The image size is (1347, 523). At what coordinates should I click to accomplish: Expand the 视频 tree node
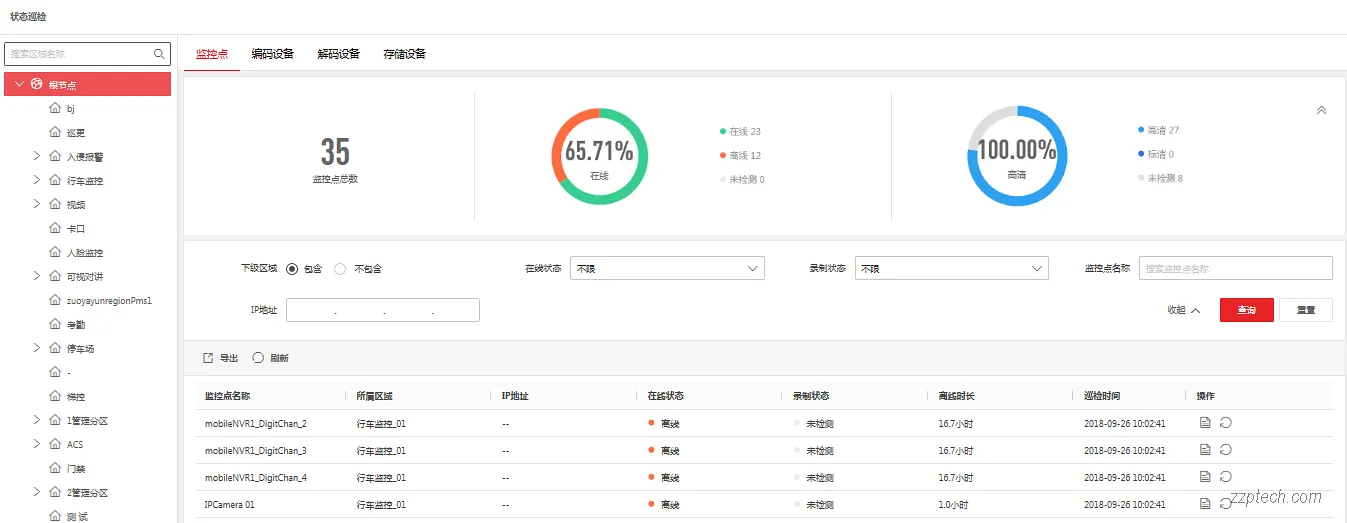click(37, 204)
